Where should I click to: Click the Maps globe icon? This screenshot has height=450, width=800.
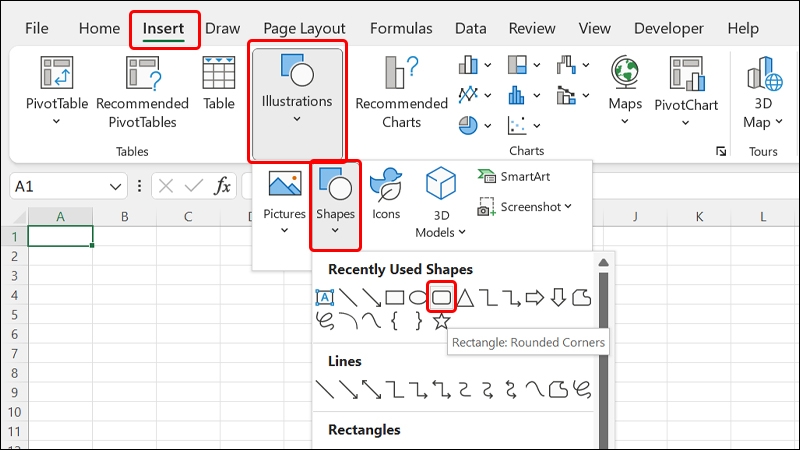625,72
